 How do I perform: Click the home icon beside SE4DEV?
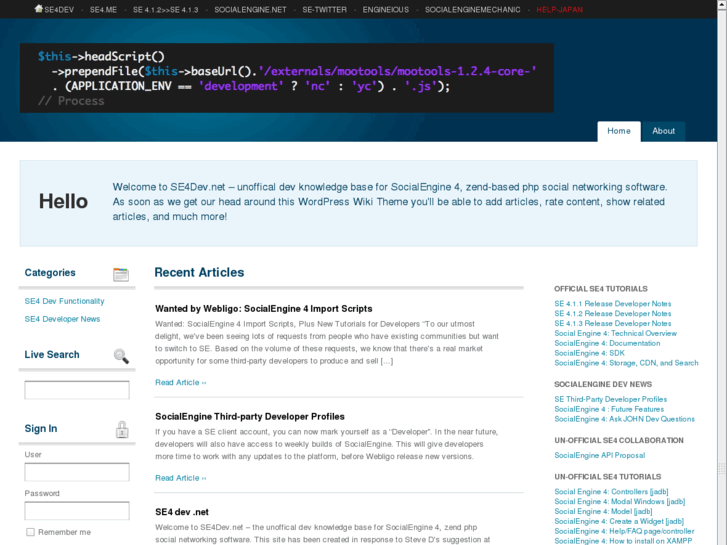(x=38, y=9)
